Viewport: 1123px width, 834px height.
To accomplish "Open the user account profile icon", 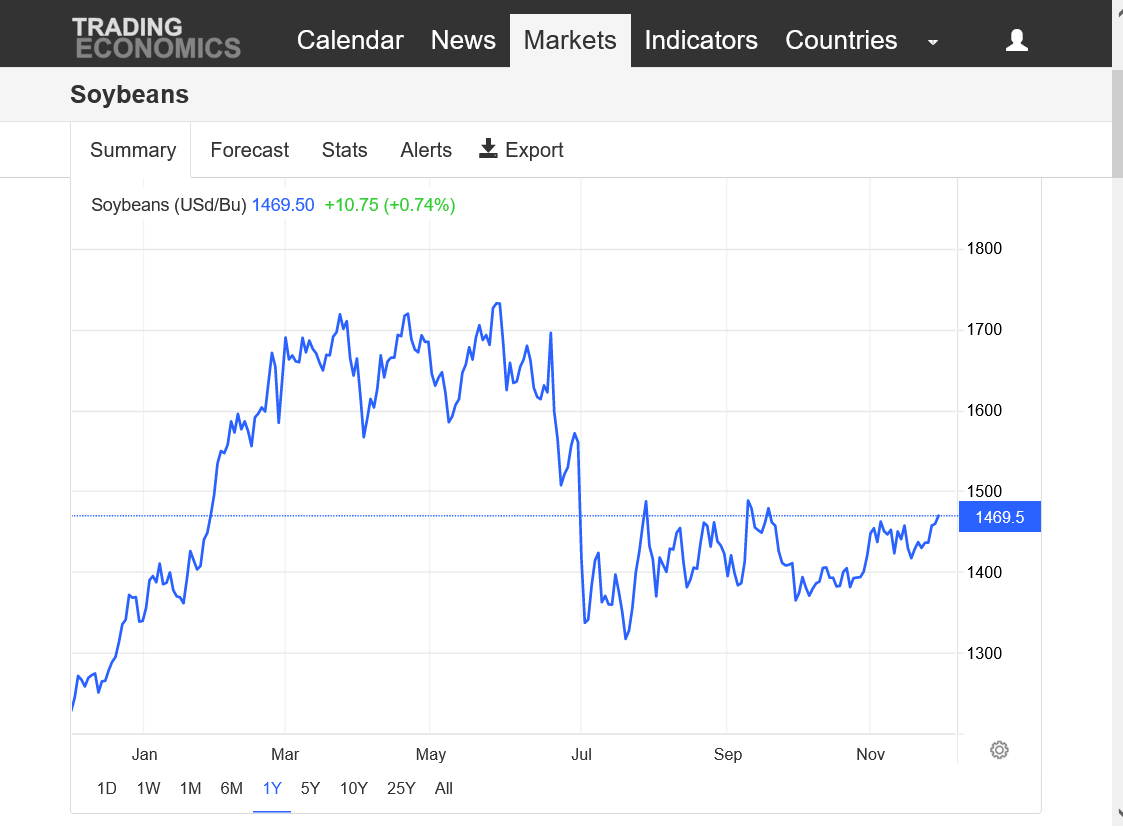I will click(1016, 40).
